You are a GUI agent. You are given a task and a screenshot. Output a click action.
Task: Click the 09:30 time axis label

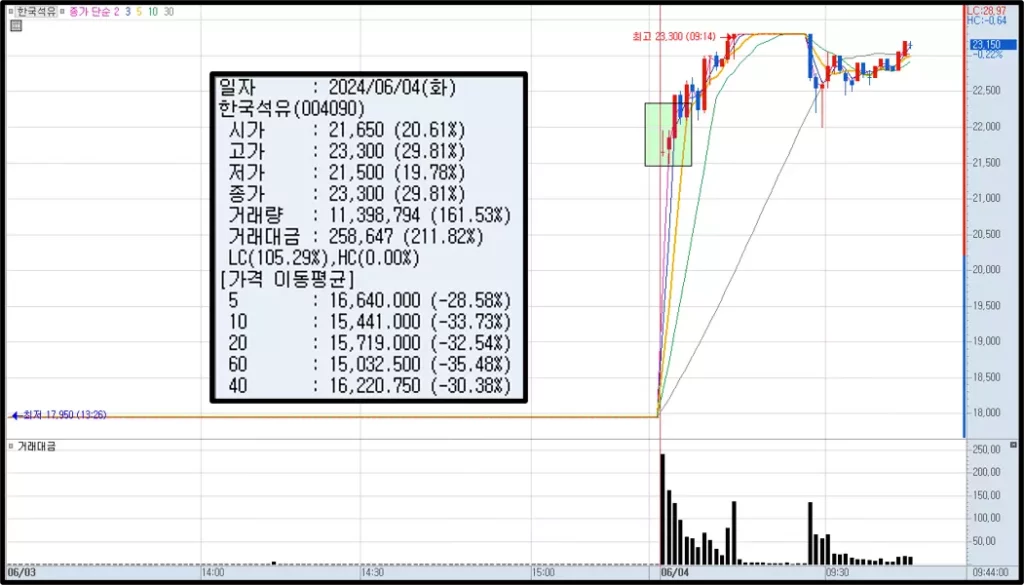pyautogui.click(x=838, y=571)
